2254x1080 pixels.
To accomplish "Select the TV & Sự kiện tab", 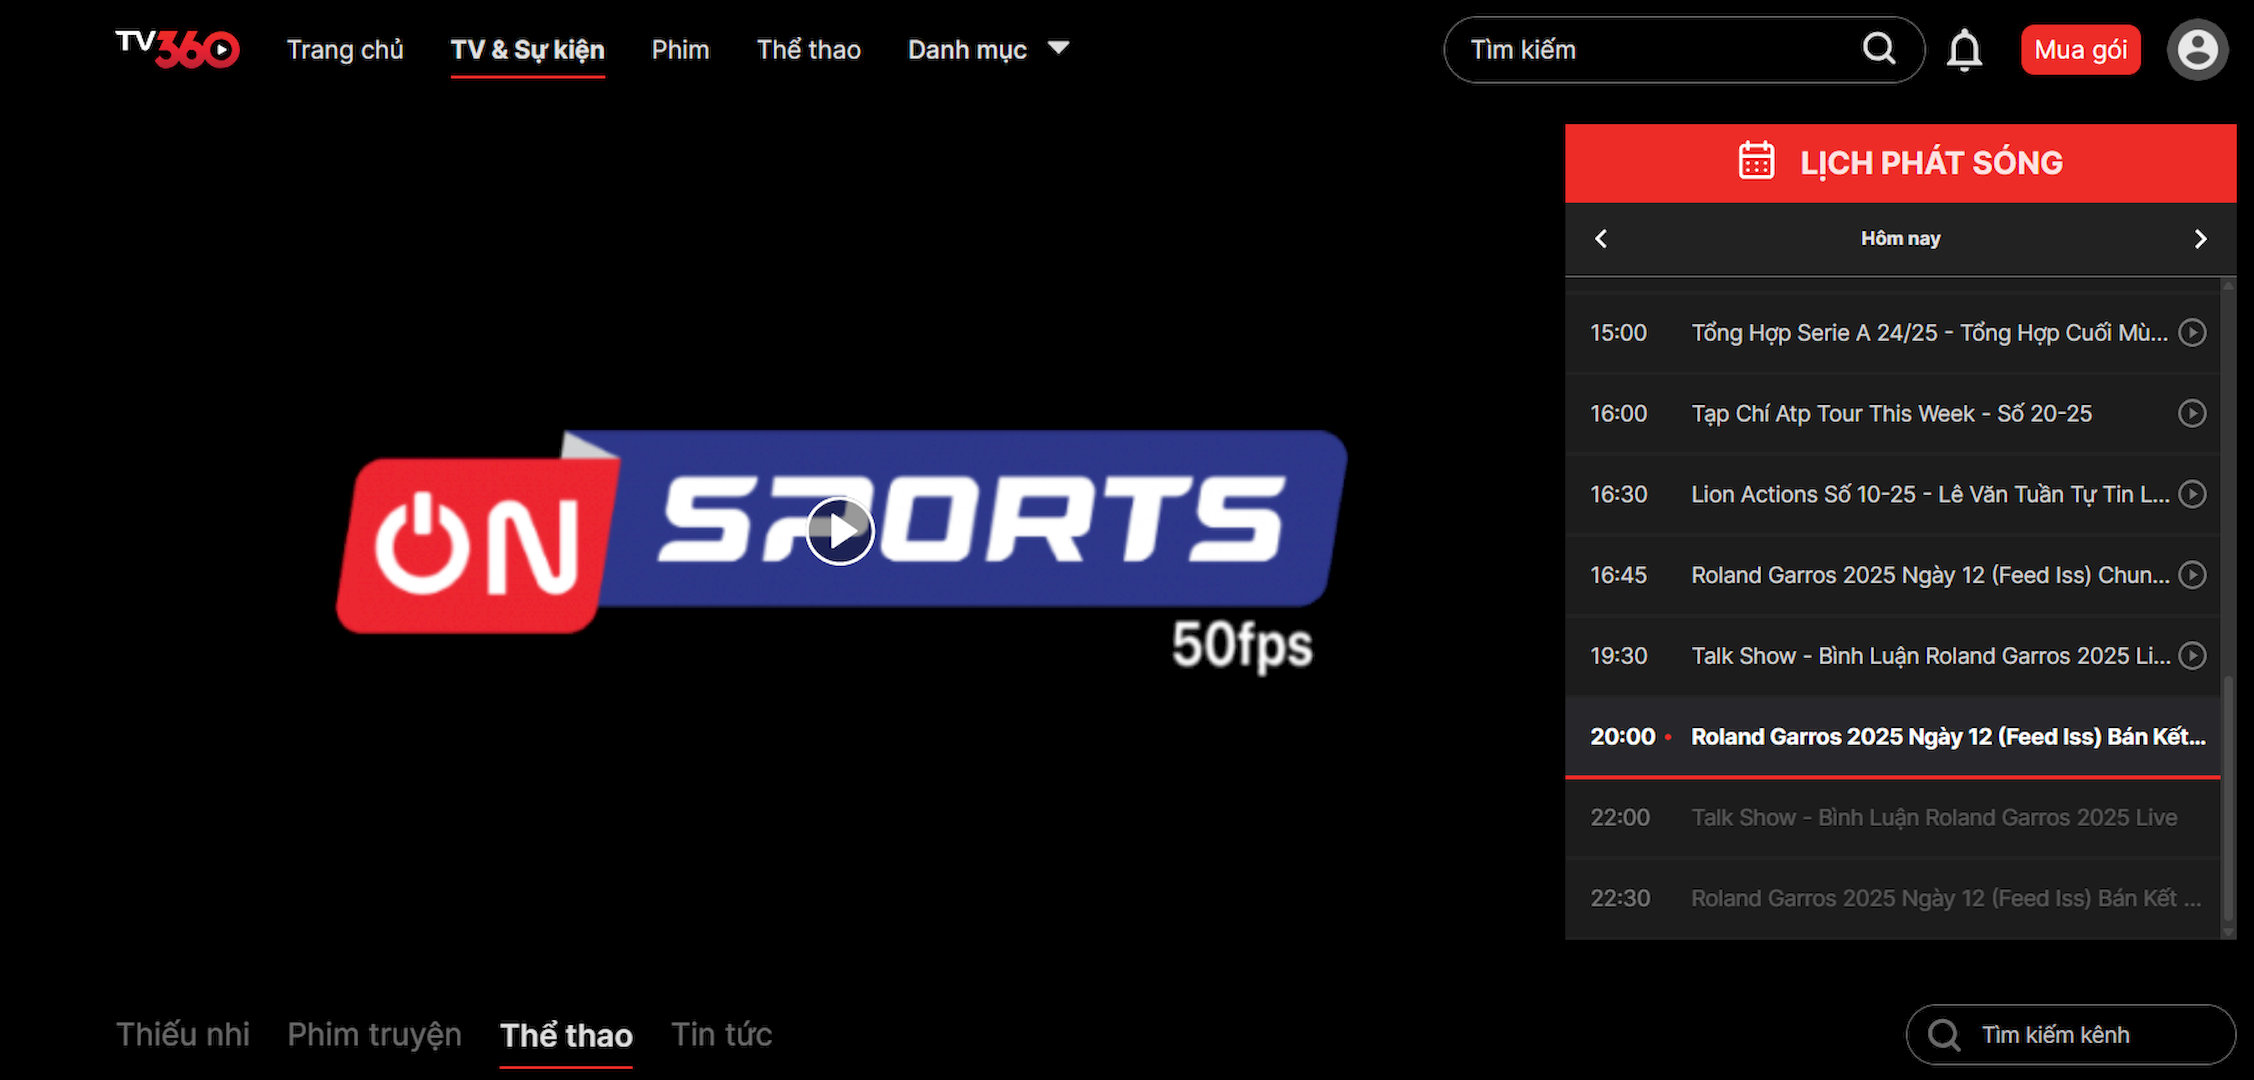I will tap(527, 50).
